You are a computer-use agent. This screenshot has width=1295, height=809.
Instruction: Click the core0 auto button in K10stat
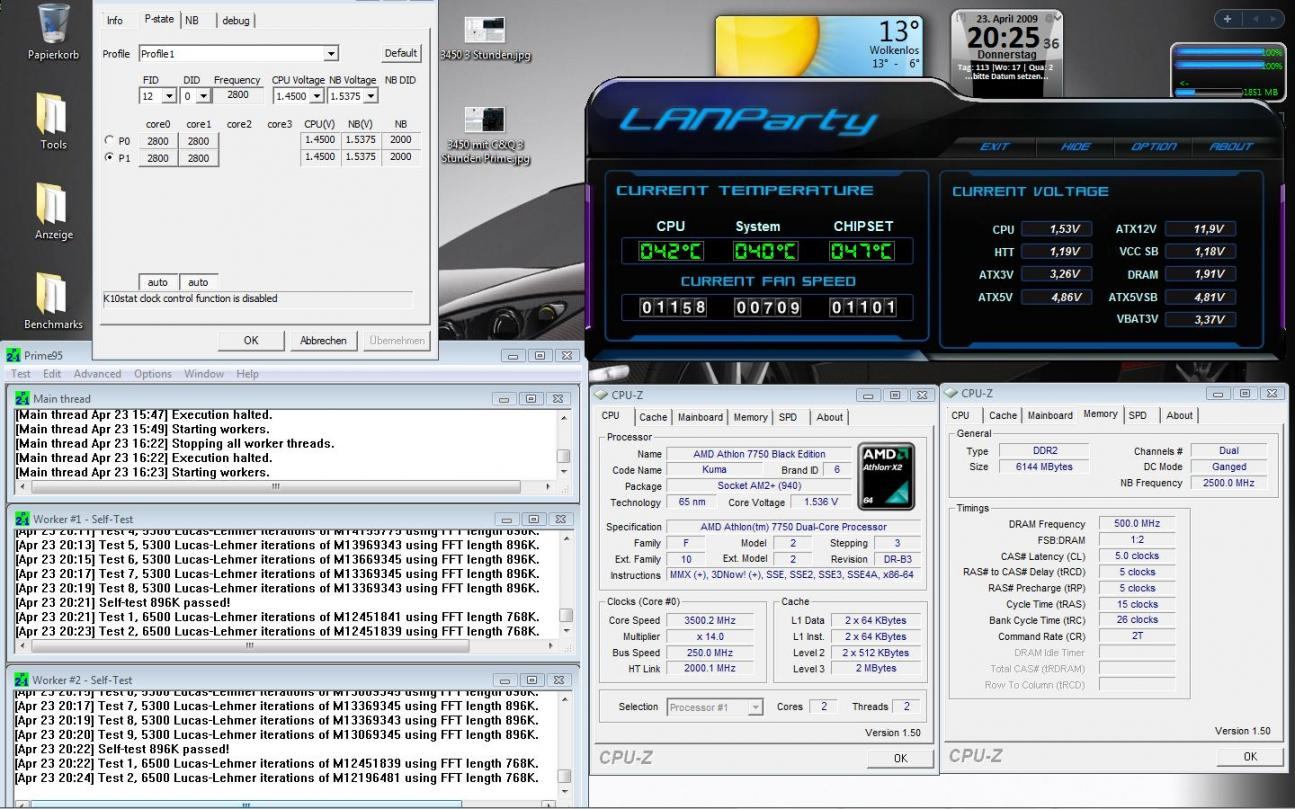(158, 283)
